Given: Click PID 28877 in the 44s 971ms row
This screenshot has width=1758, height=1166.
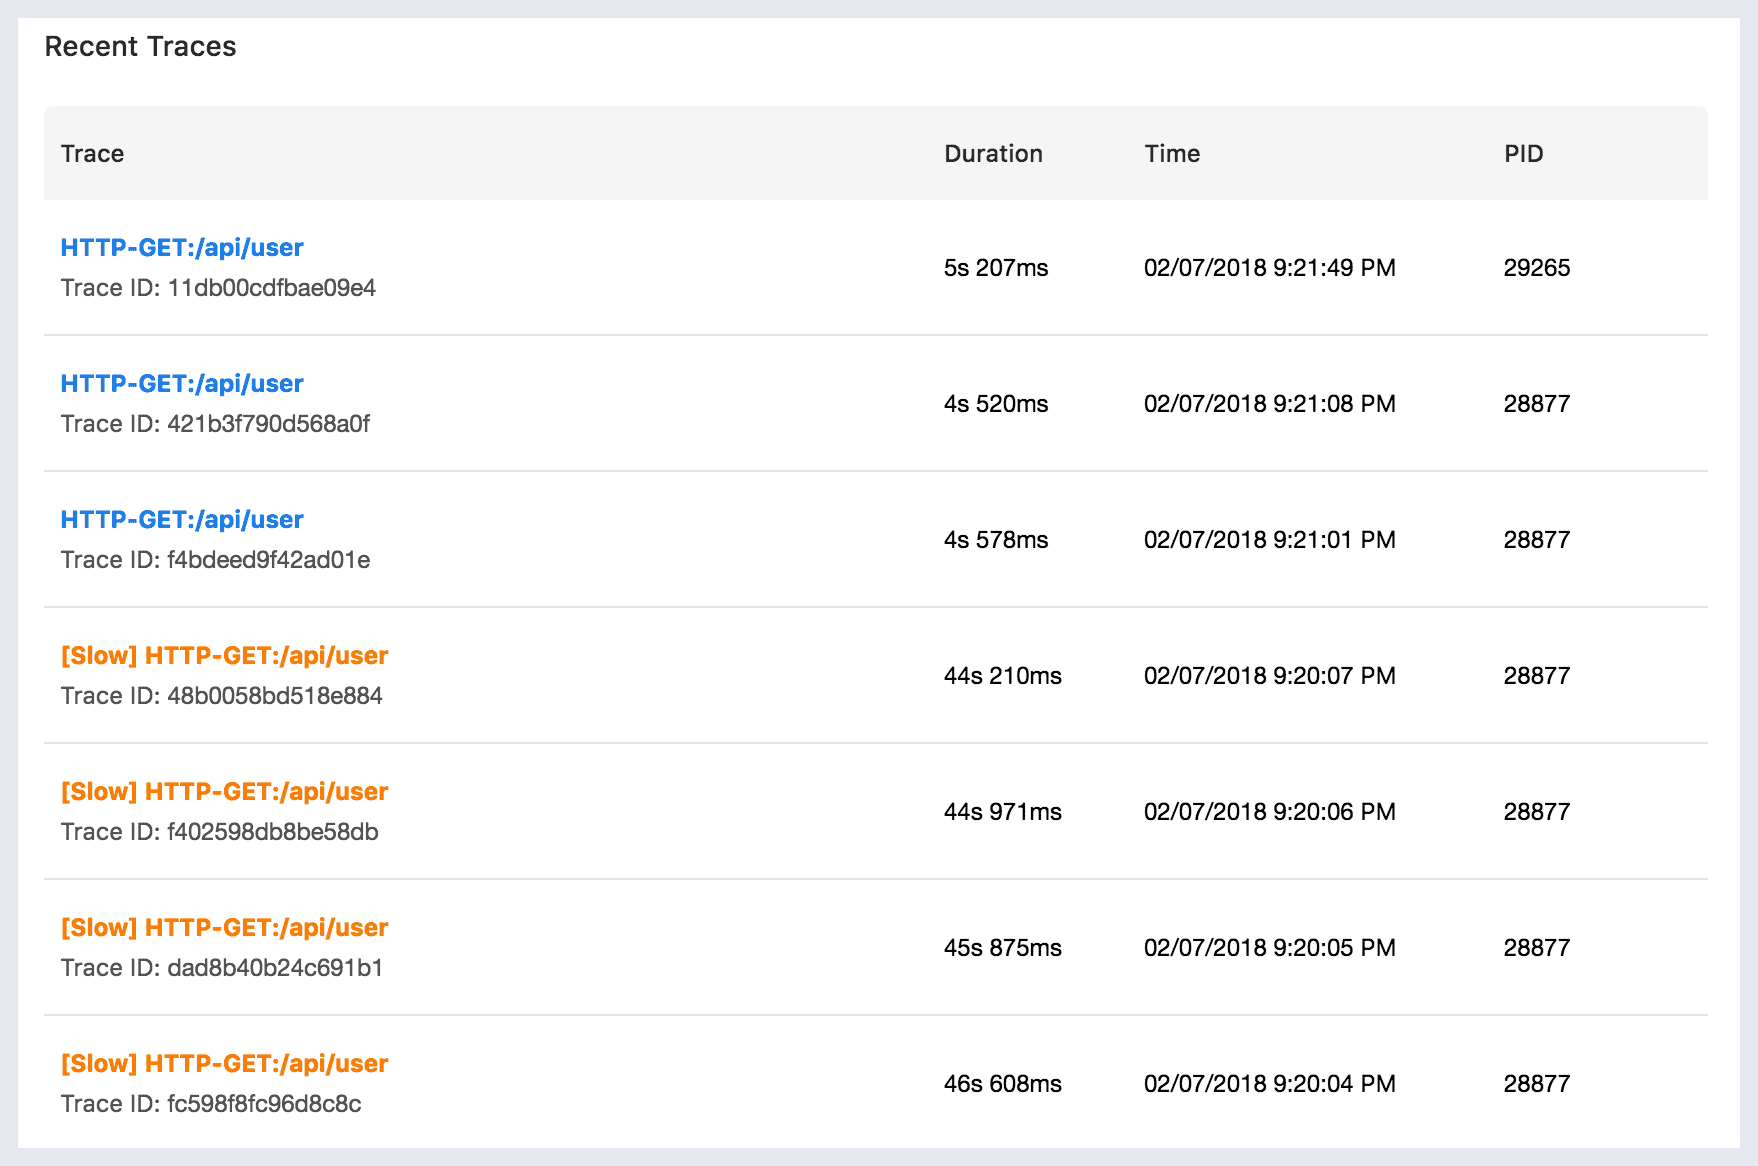Looking at the screenshot, I should [1537, 812].
